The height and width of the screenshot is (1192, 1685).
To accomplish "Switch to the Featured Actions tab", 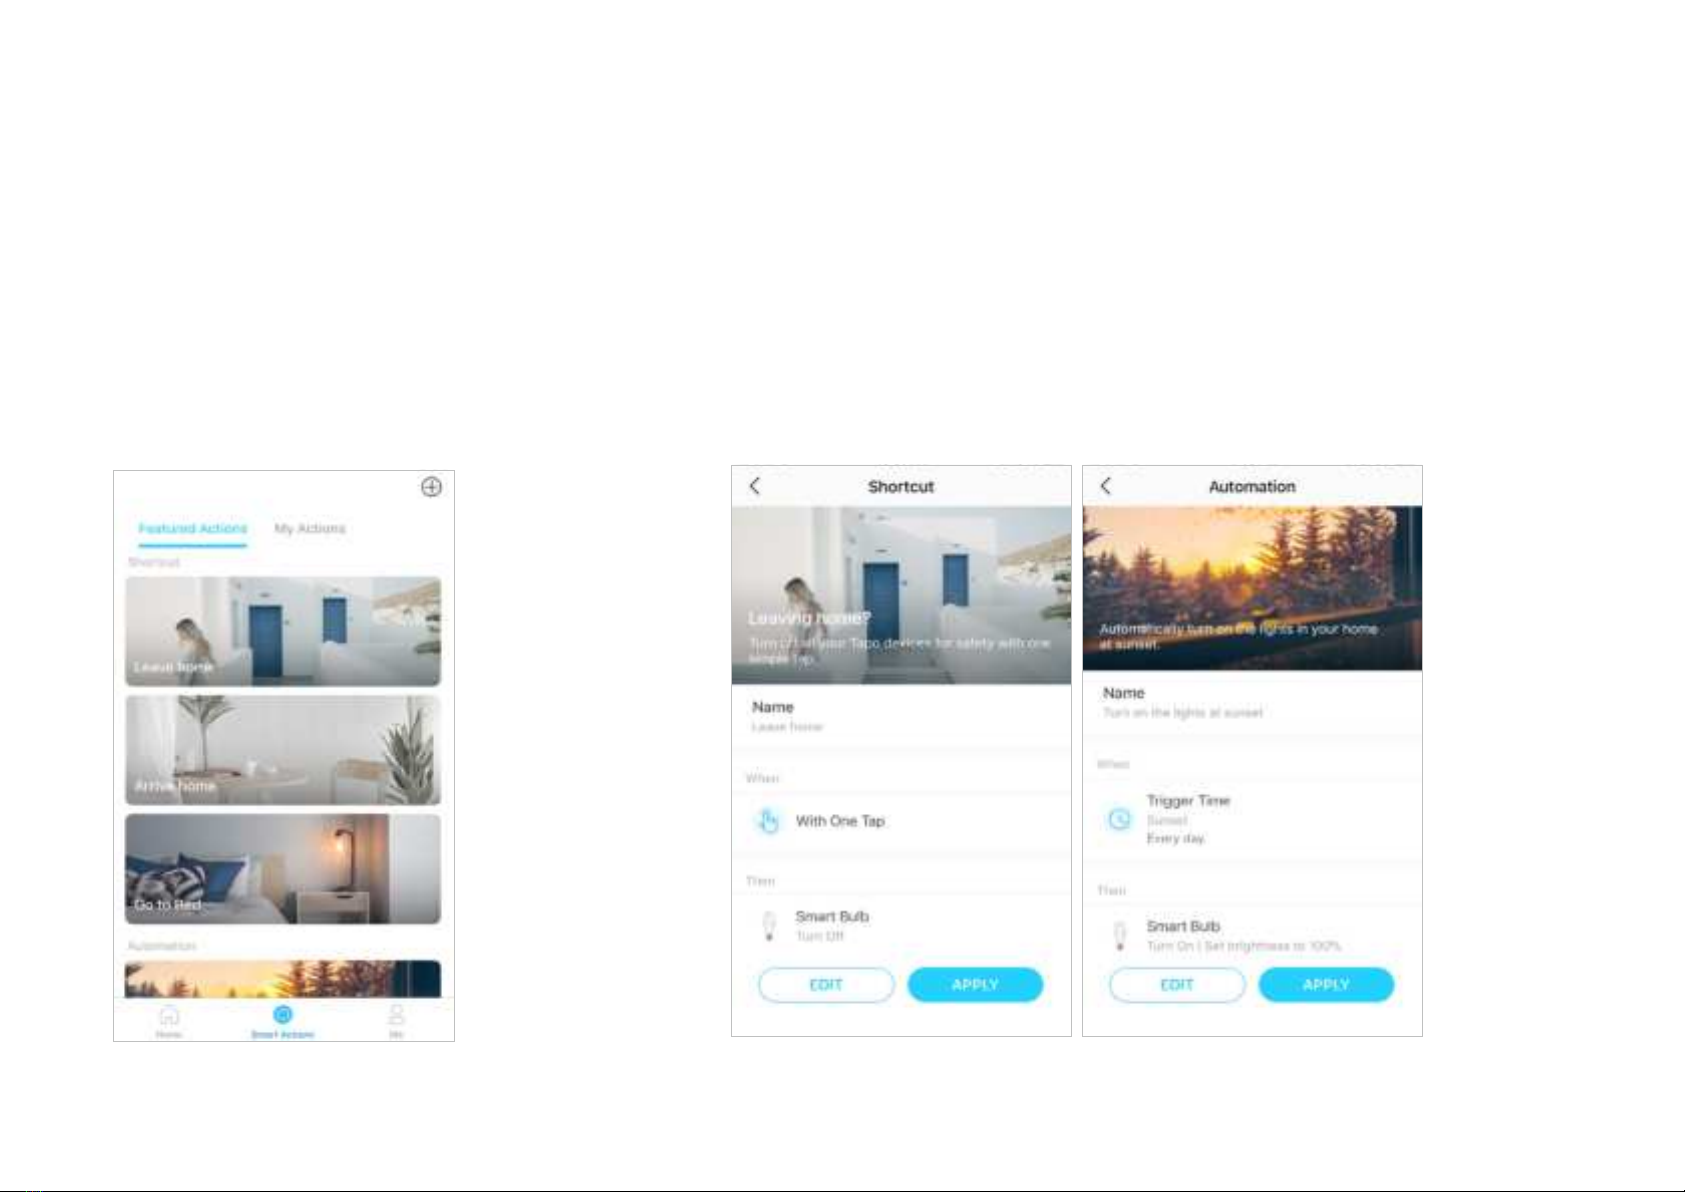I will pyautogui.click(x=192, y=528).
